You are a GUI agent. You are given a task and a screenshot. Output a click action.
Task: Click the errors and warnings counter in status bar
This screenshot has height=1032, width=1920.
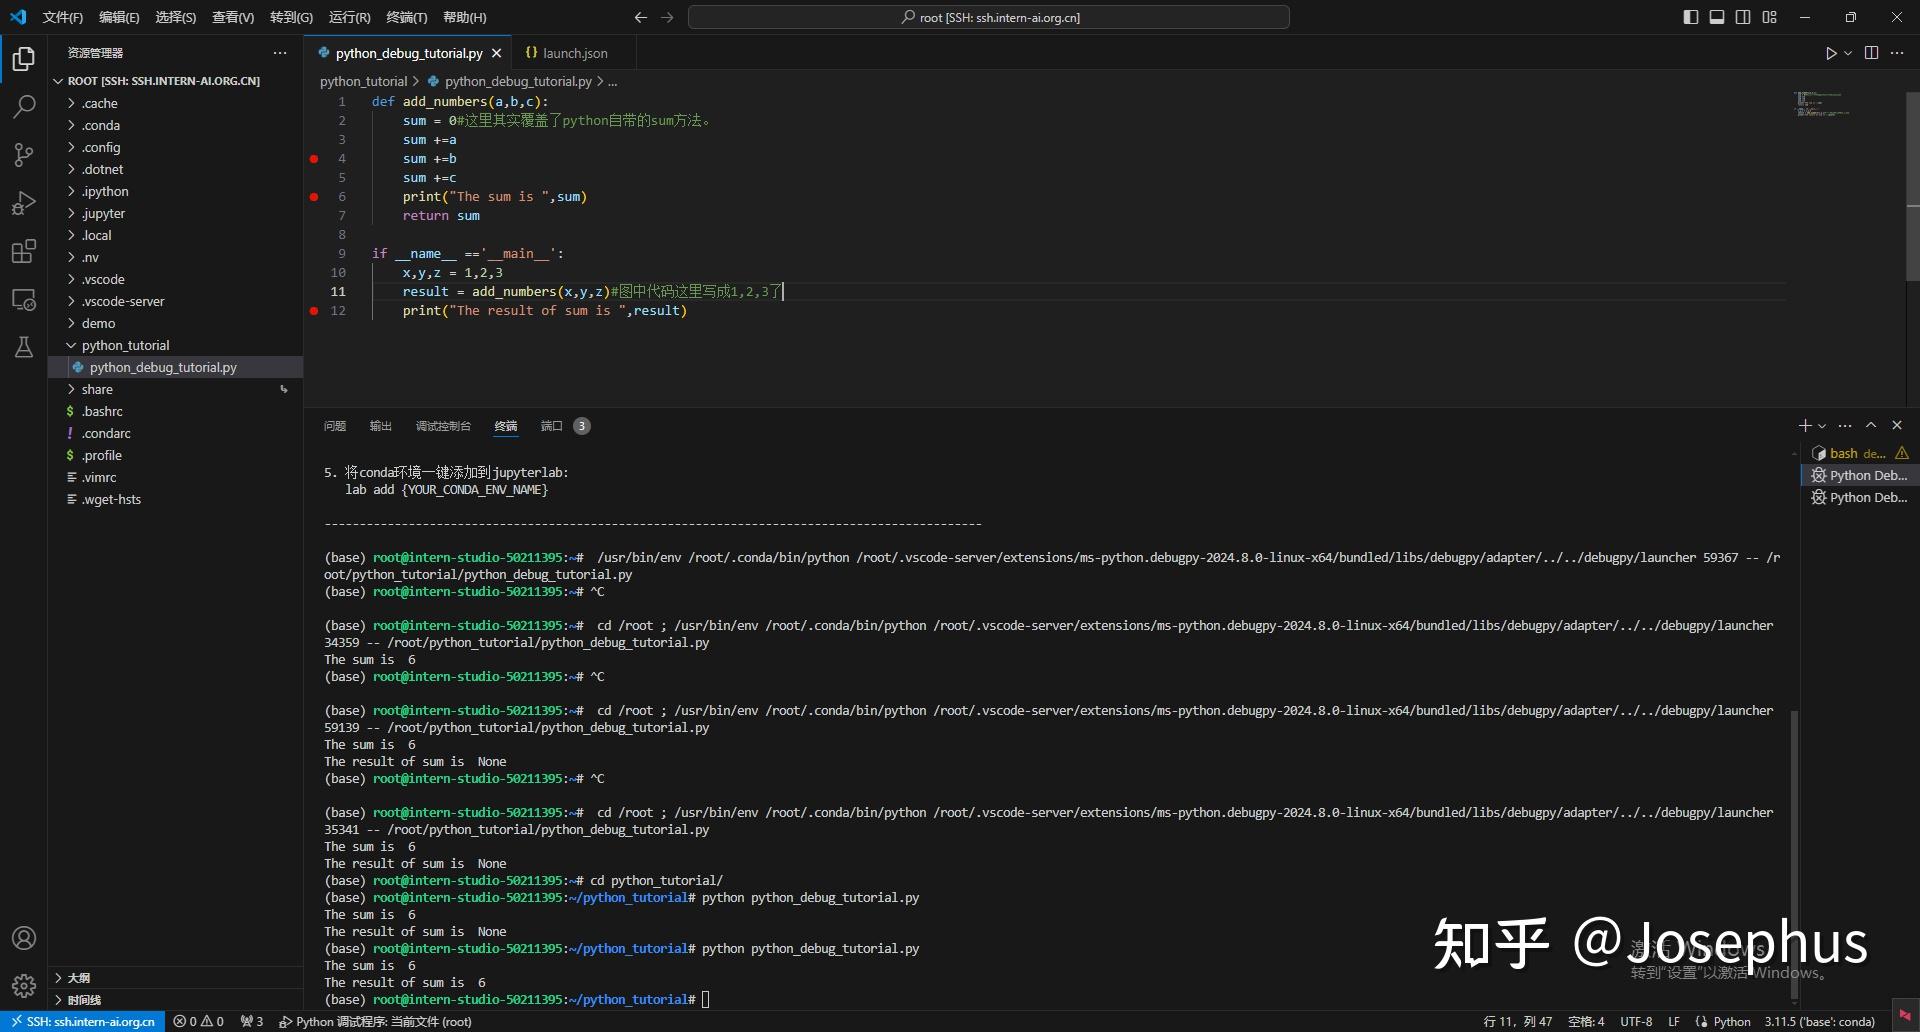(x=199, y=1021)
